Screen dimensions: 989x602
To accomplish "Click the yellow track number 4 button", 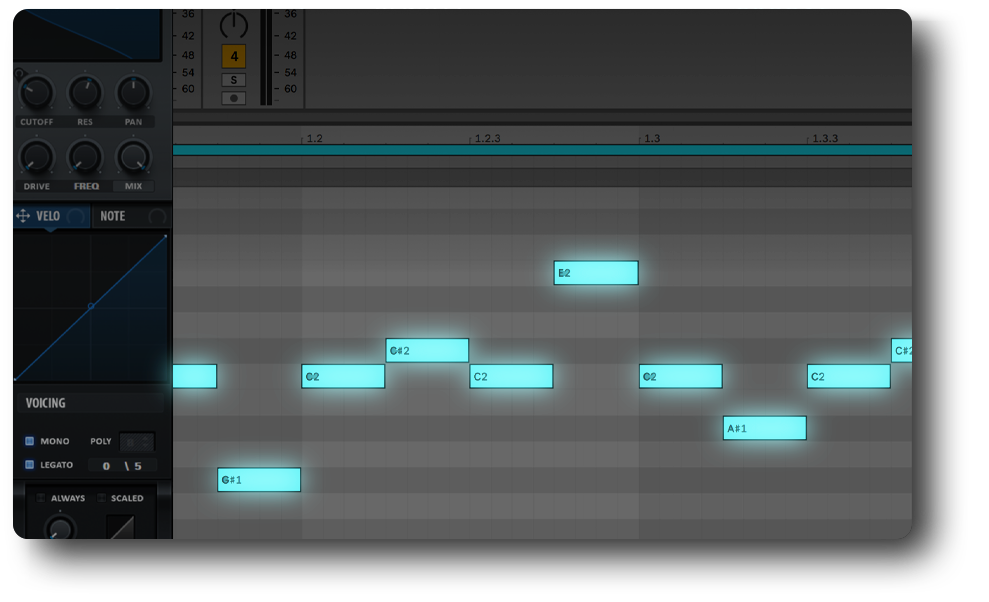I will (233, 57).
